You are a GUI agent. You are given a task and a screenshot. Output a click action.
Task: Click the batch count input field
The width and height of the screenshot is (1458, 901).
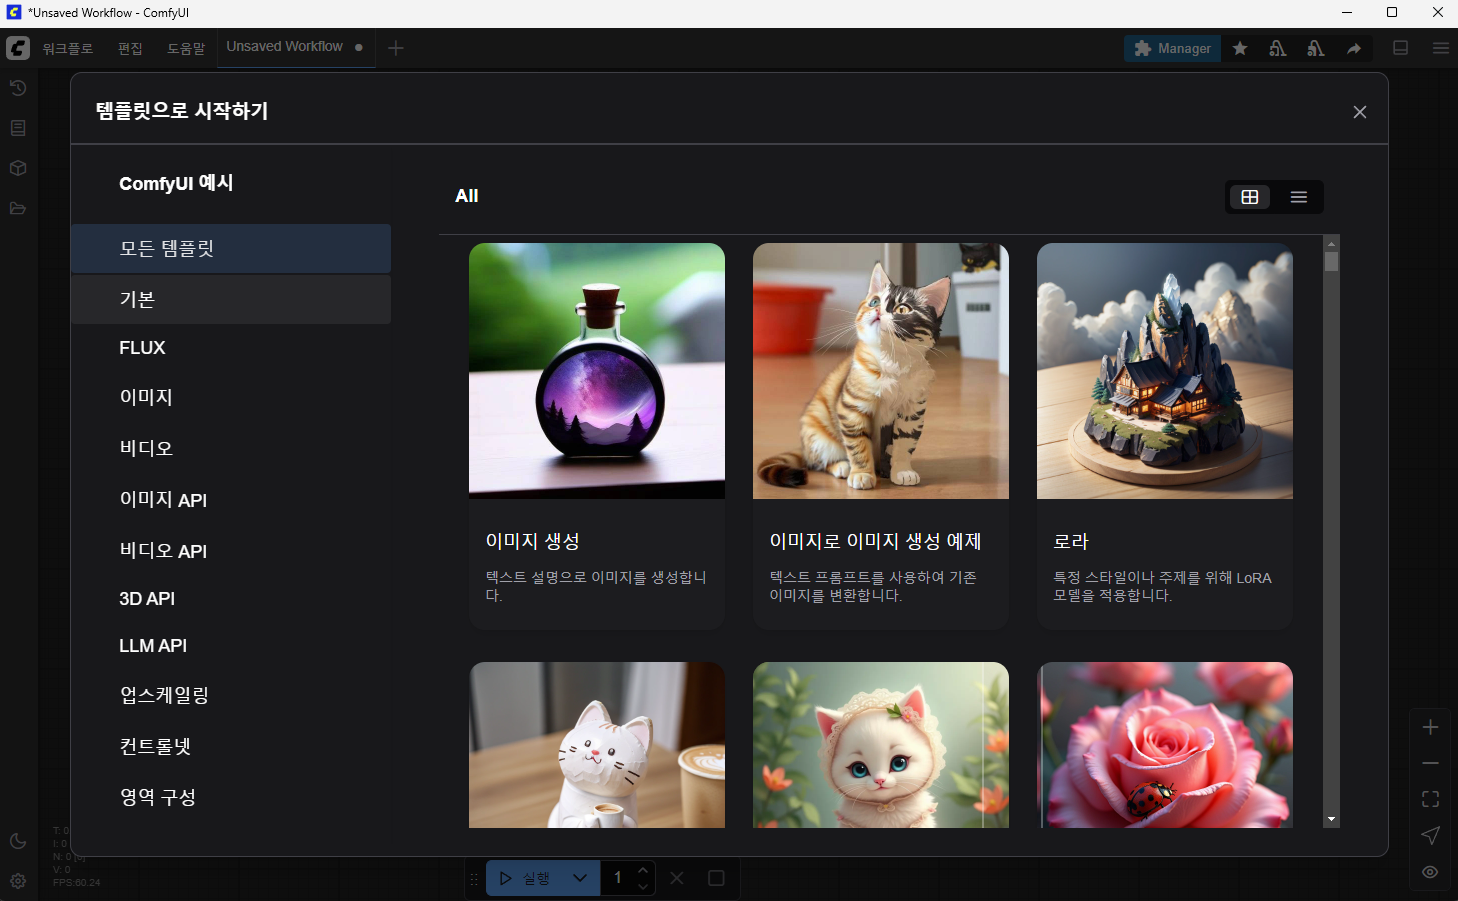(x=618, y=878)
